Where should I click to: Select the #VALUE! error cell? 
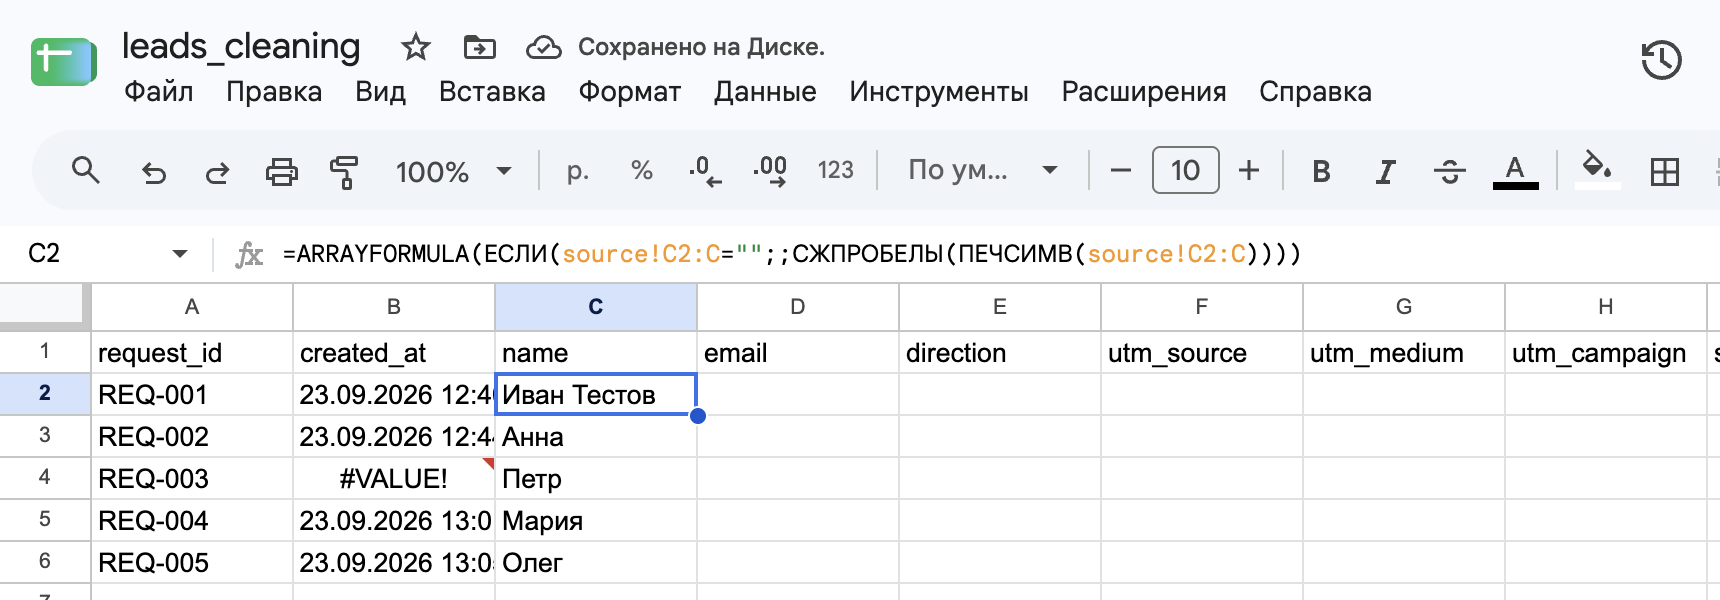(x=394, y=478)
